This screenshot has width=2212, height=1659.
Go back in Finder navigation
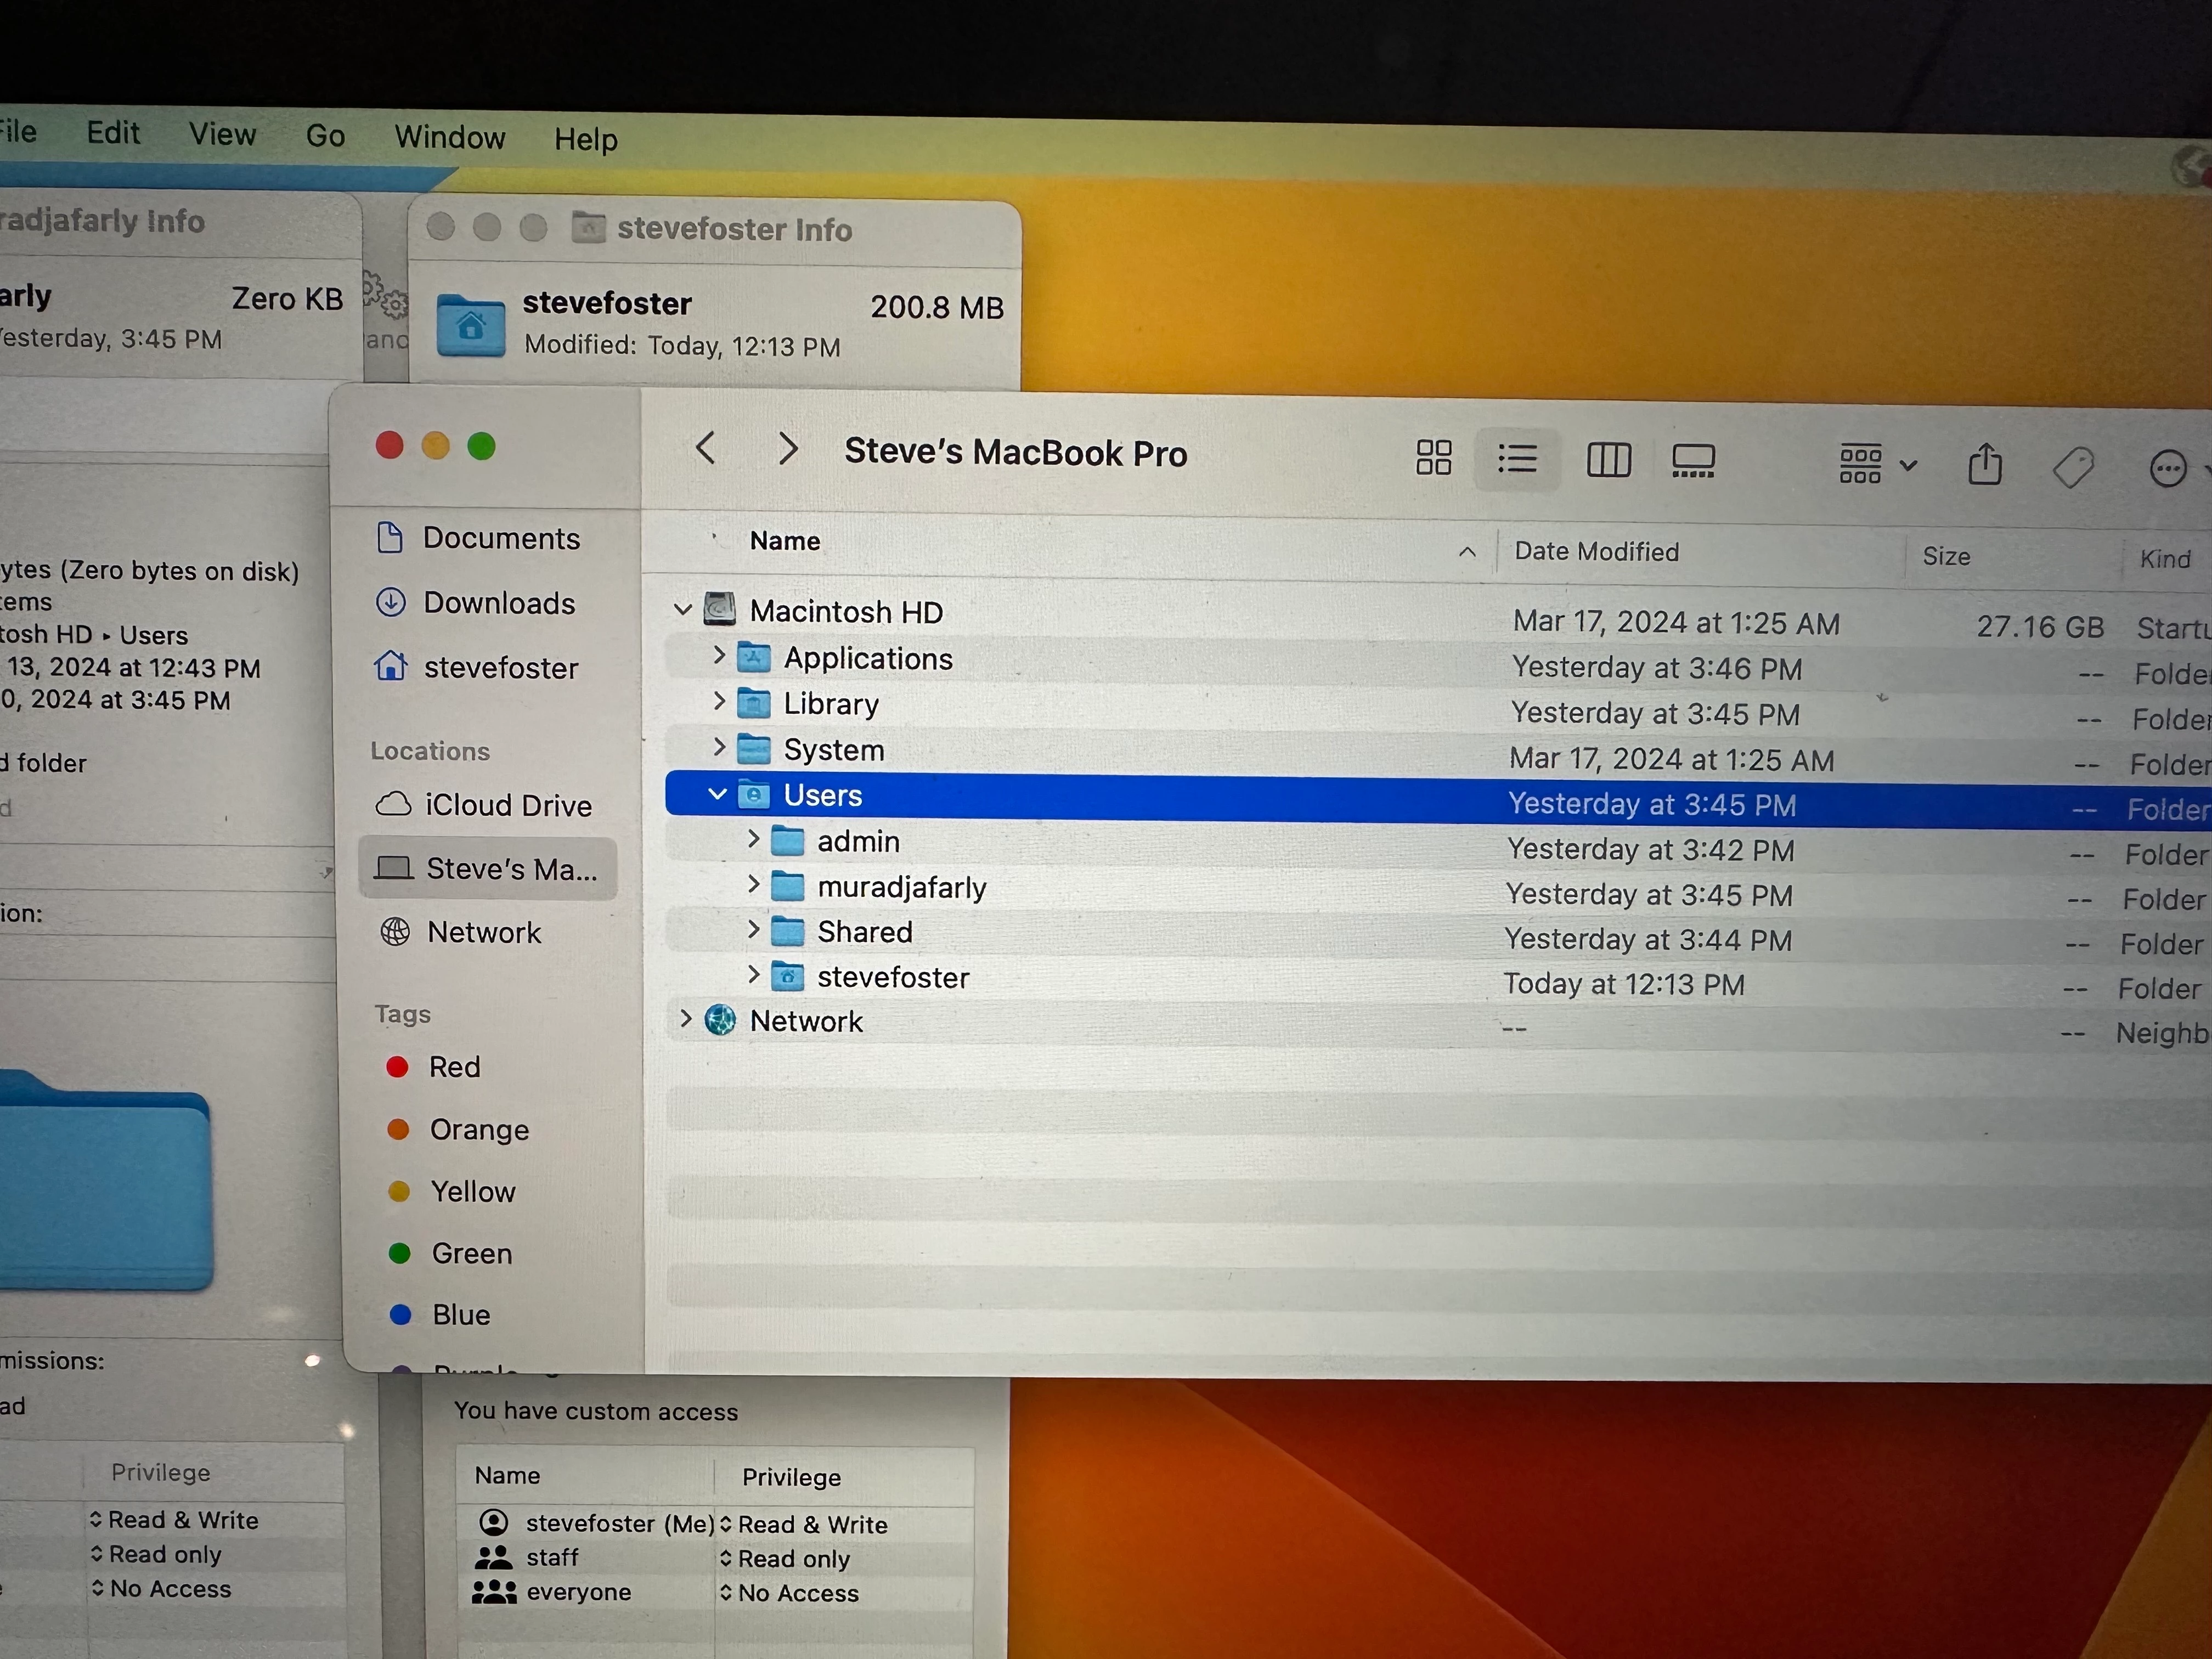pos(705,447)
